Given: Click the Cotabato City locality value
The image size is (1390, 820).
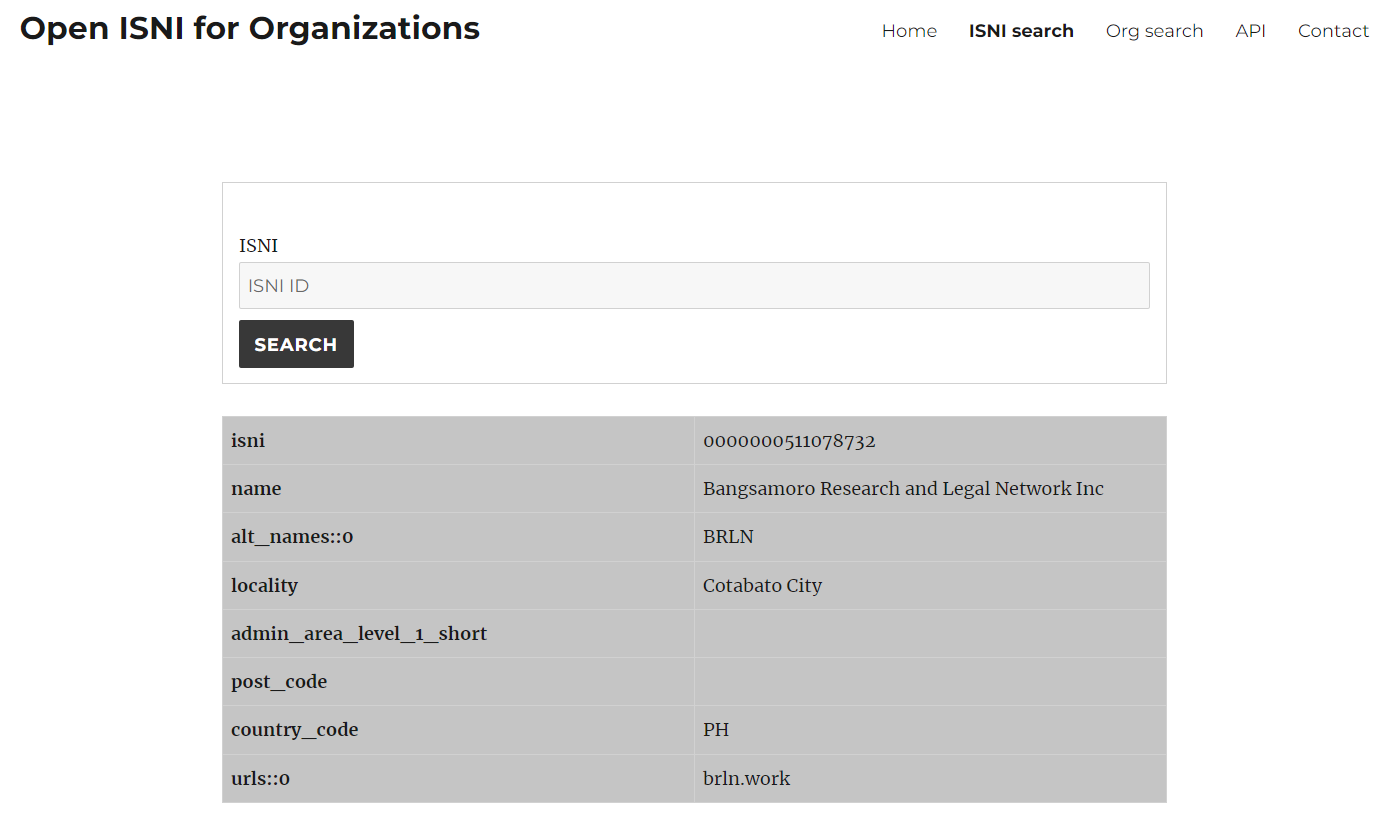Looking at the screenshot, I should [762, 585].
